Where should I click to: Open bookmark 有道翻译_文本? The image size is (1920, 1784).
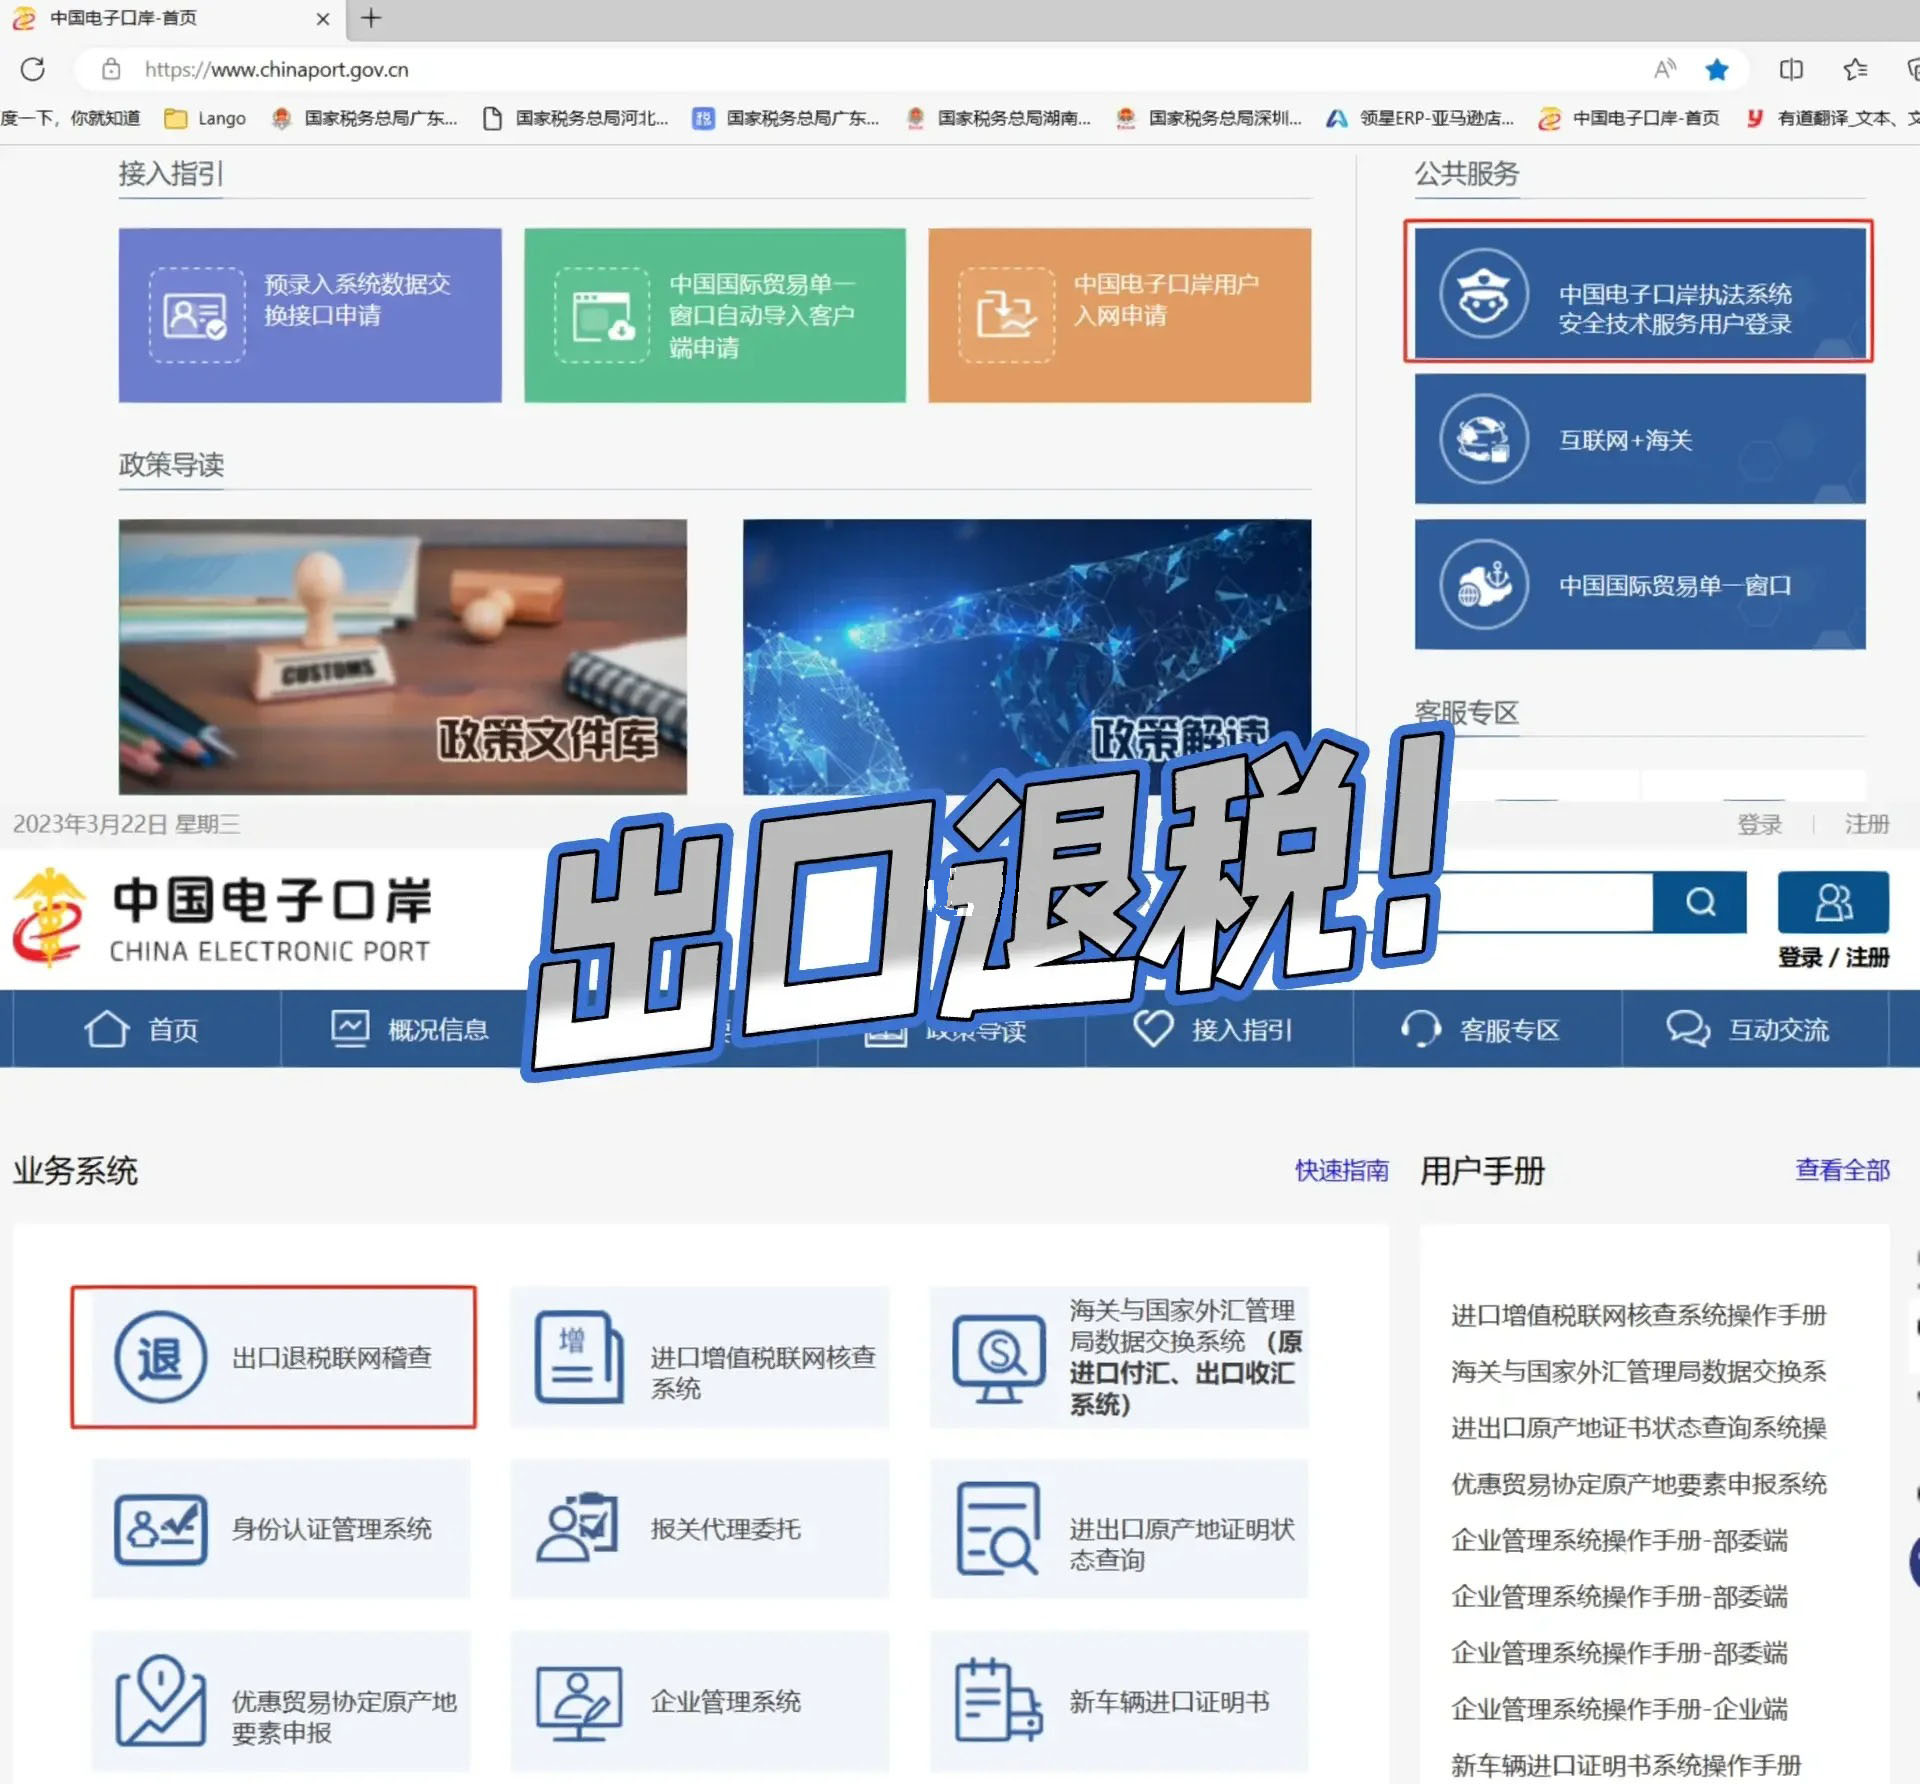1832,118
